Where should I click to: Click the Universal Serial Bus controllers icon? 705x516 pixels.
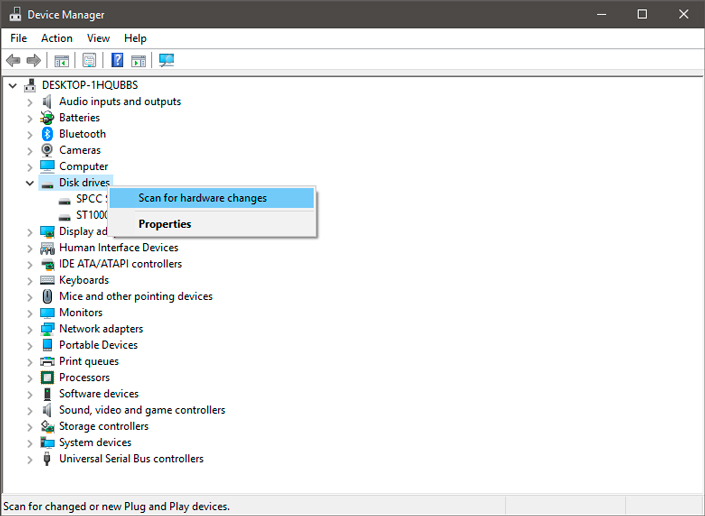[x=47, y=459]
